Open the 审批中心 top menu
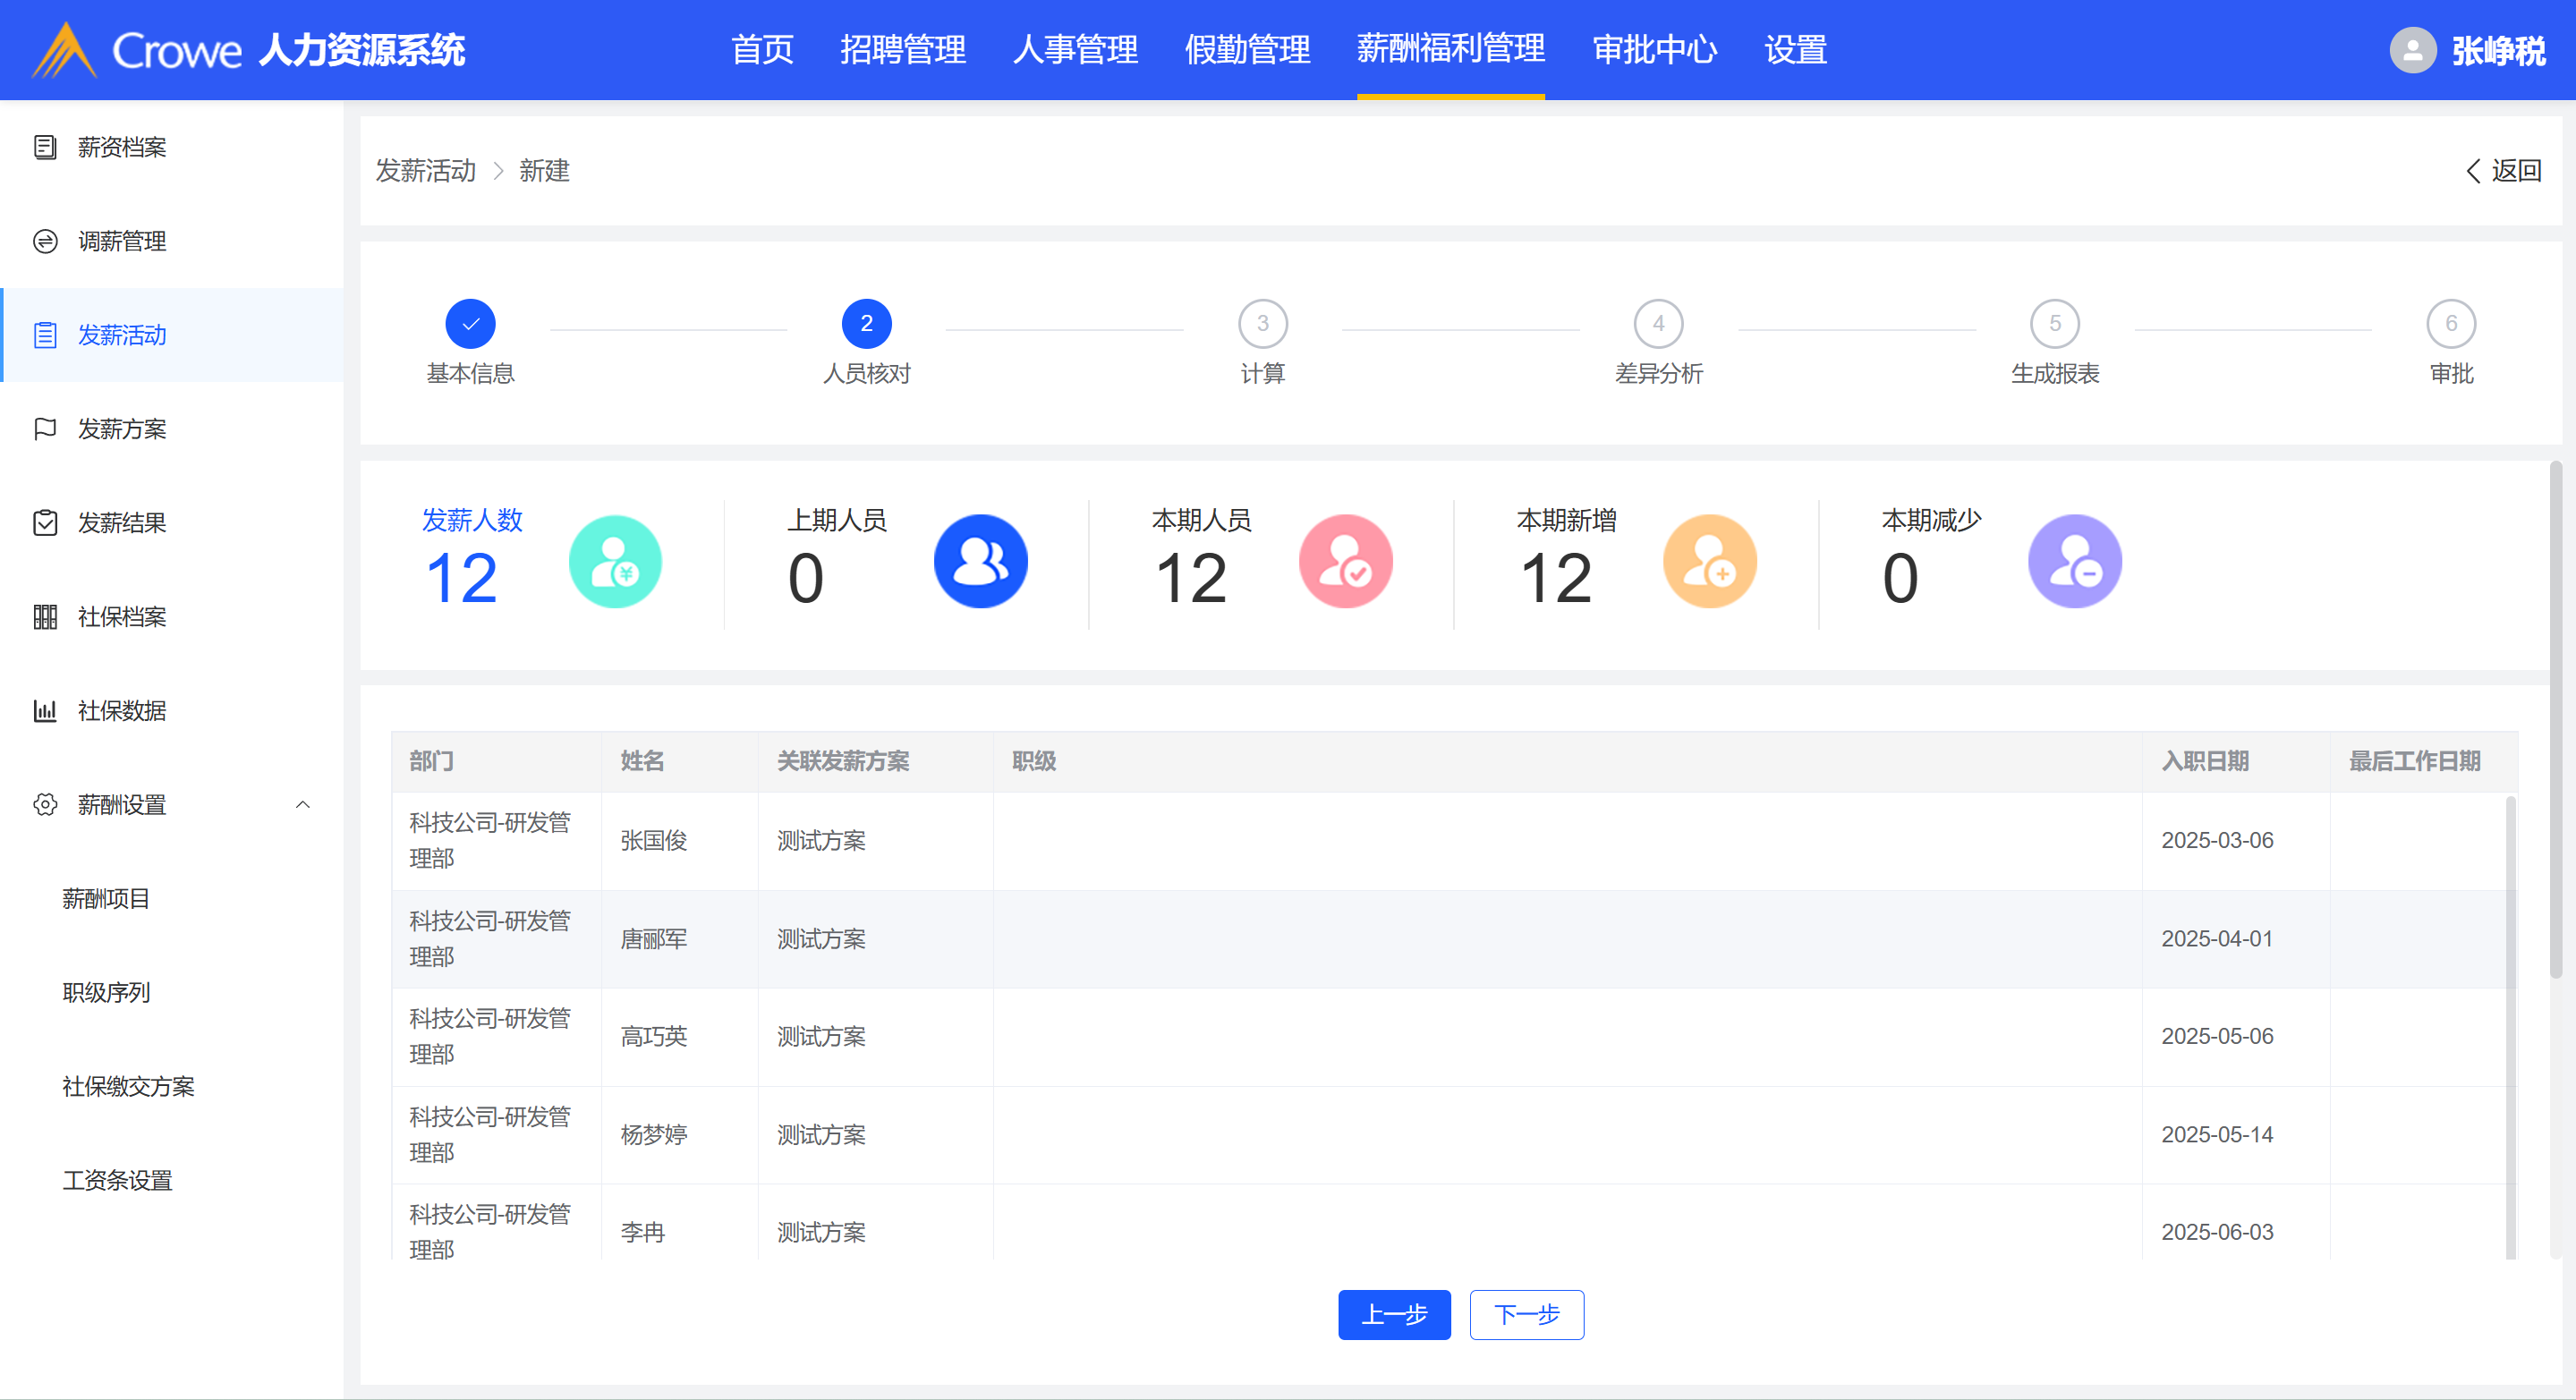The height and width of the screenshot is (1400, 2576). click(x=1654, y=50)
